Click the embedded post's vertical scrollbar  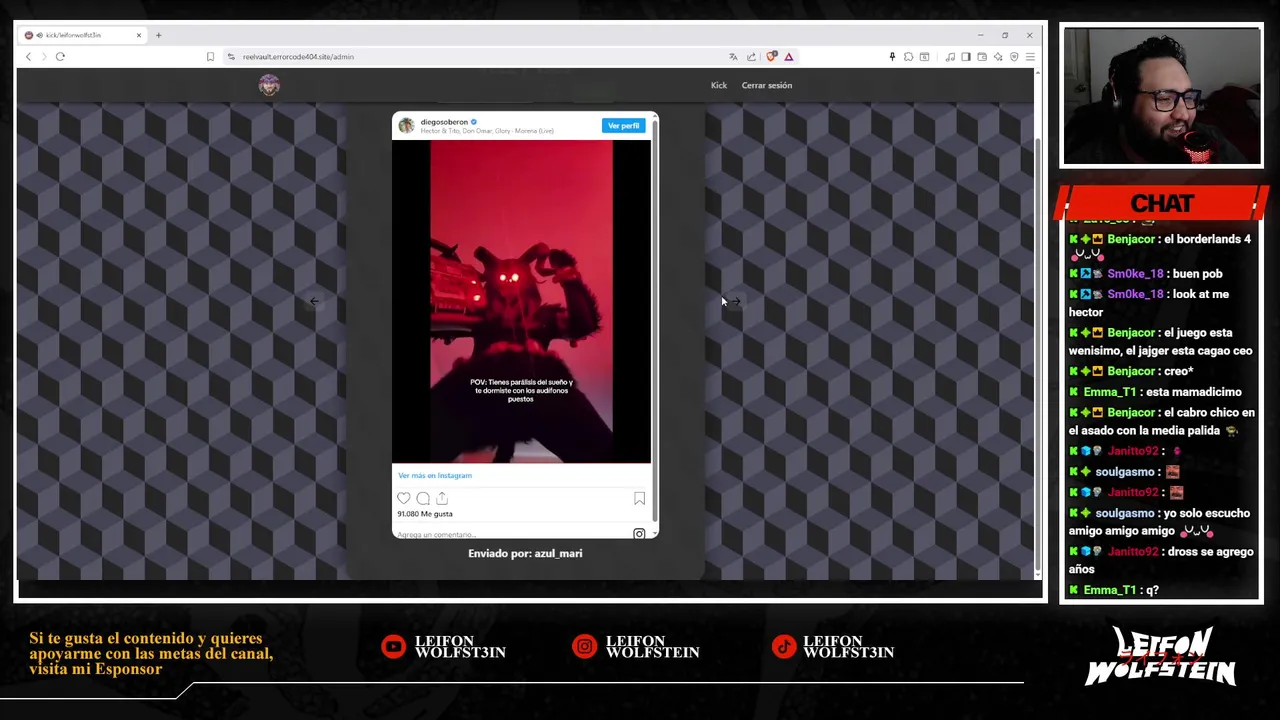655,320
